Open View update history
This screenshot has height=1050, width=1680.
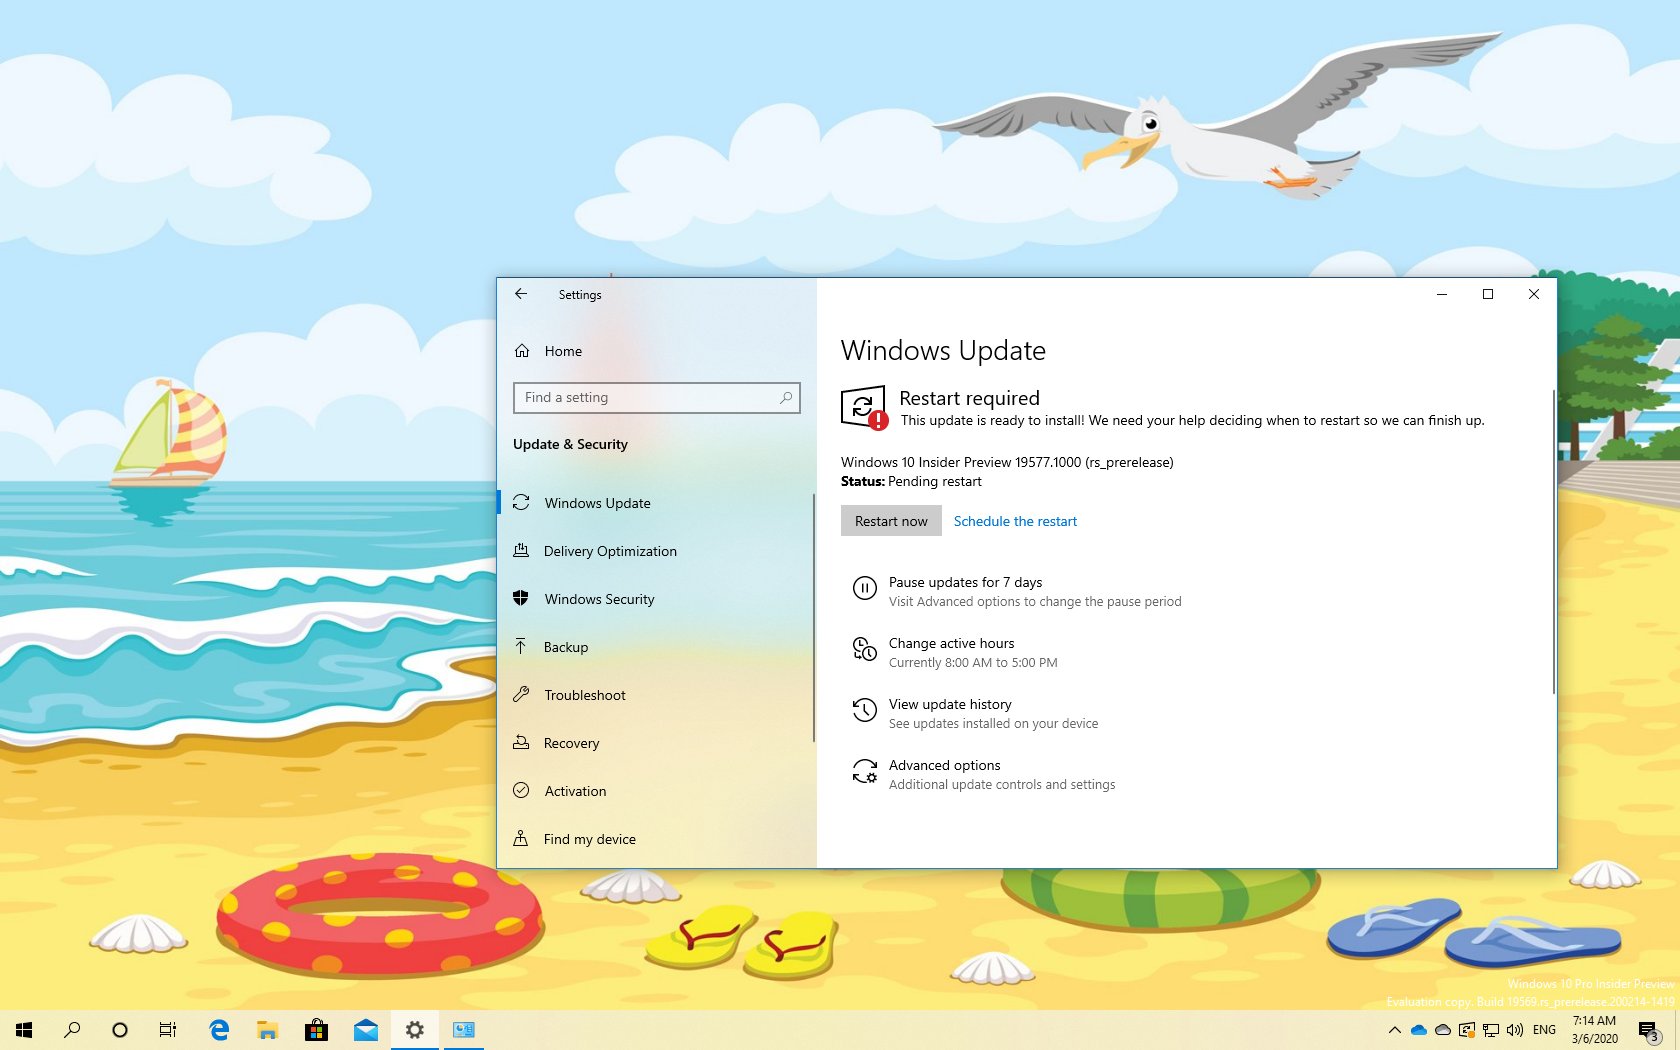coord(975,713)
